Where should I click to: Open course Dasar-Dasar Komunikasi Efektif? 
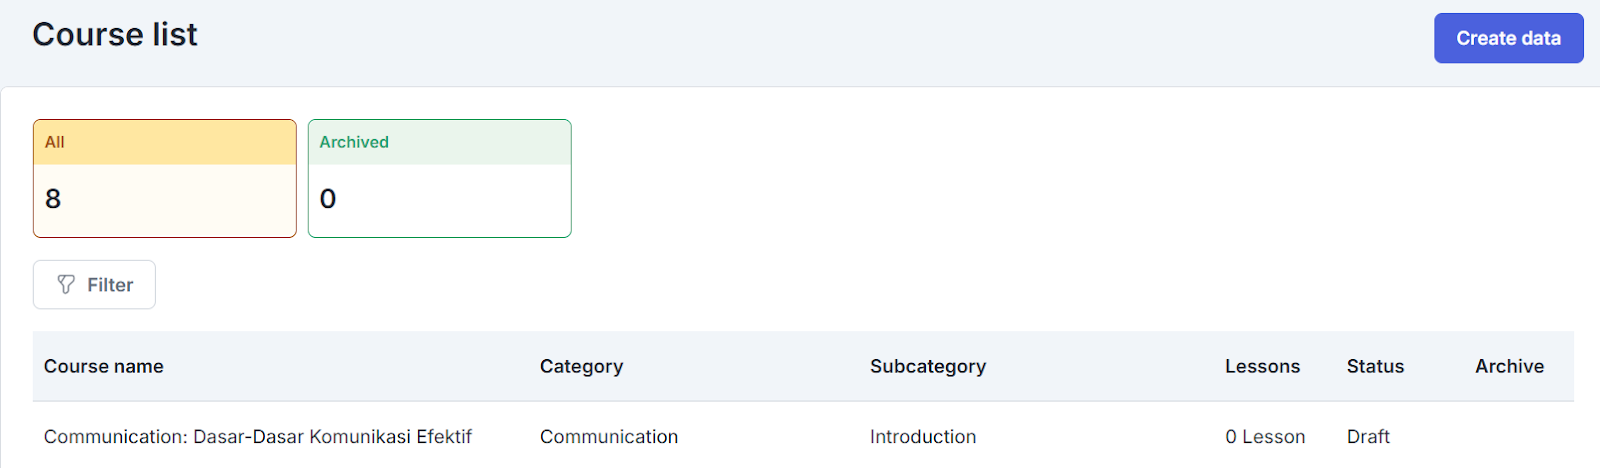point(258,437)
